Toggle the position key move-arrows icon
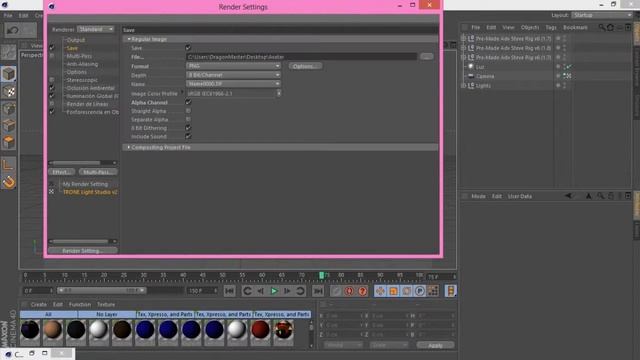This screenshot has height=360, width=640. click(x=380, y=291)
